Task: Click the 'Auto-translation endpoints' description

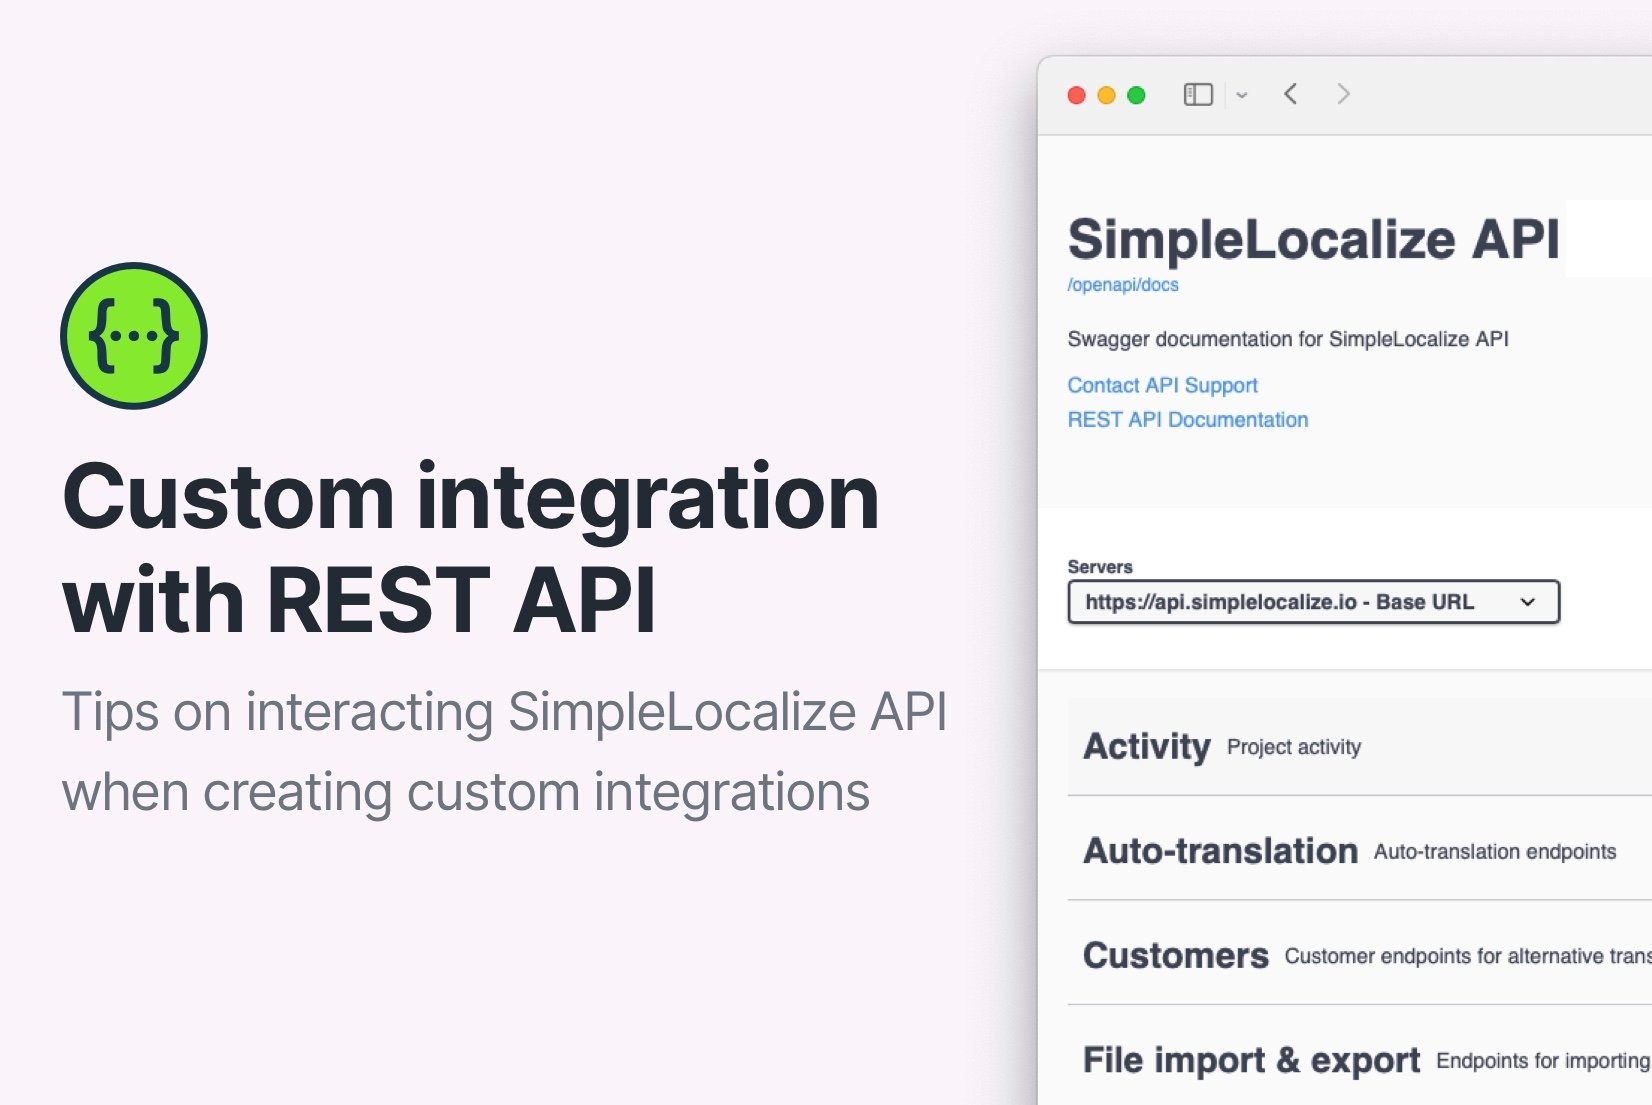Action: click(x=1495, y=851)
